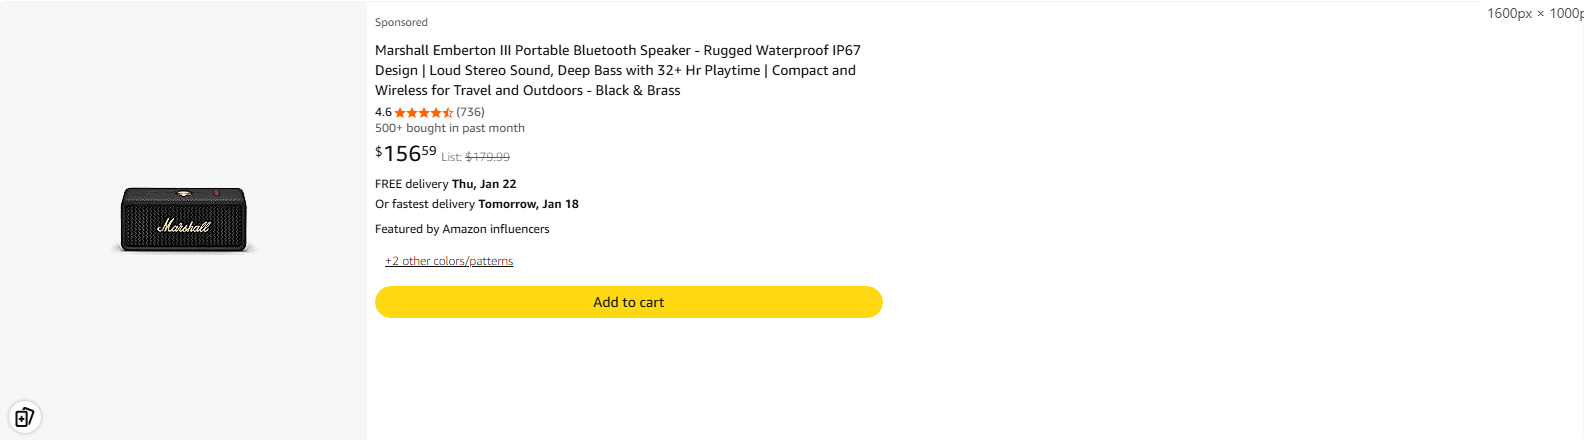Click the "FREE delivery Thu, Jan 22" line

coord(445,184)
